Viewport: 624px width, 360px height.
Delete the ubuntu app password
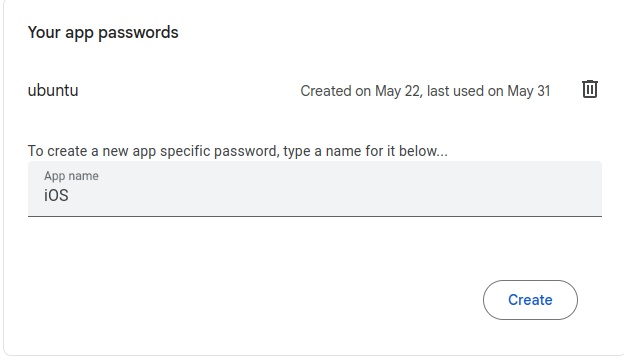tap(589, 89)
